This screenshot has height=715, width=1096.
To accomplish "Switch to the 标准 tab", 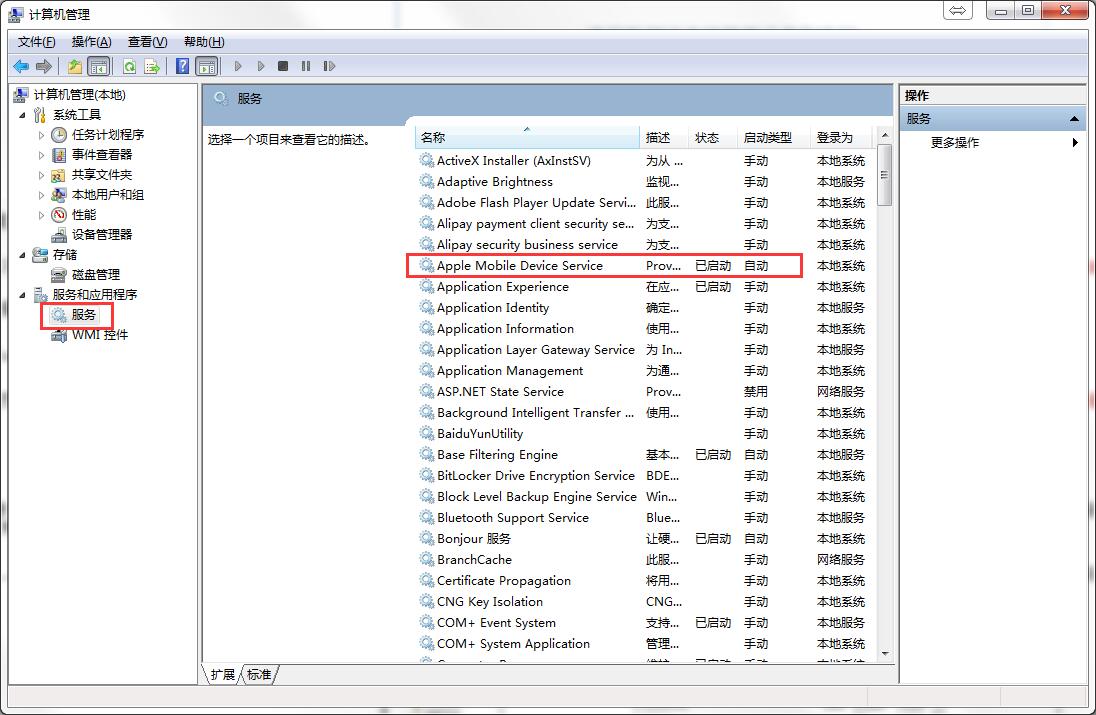I will pyautogui.click(x=258, y=675).
